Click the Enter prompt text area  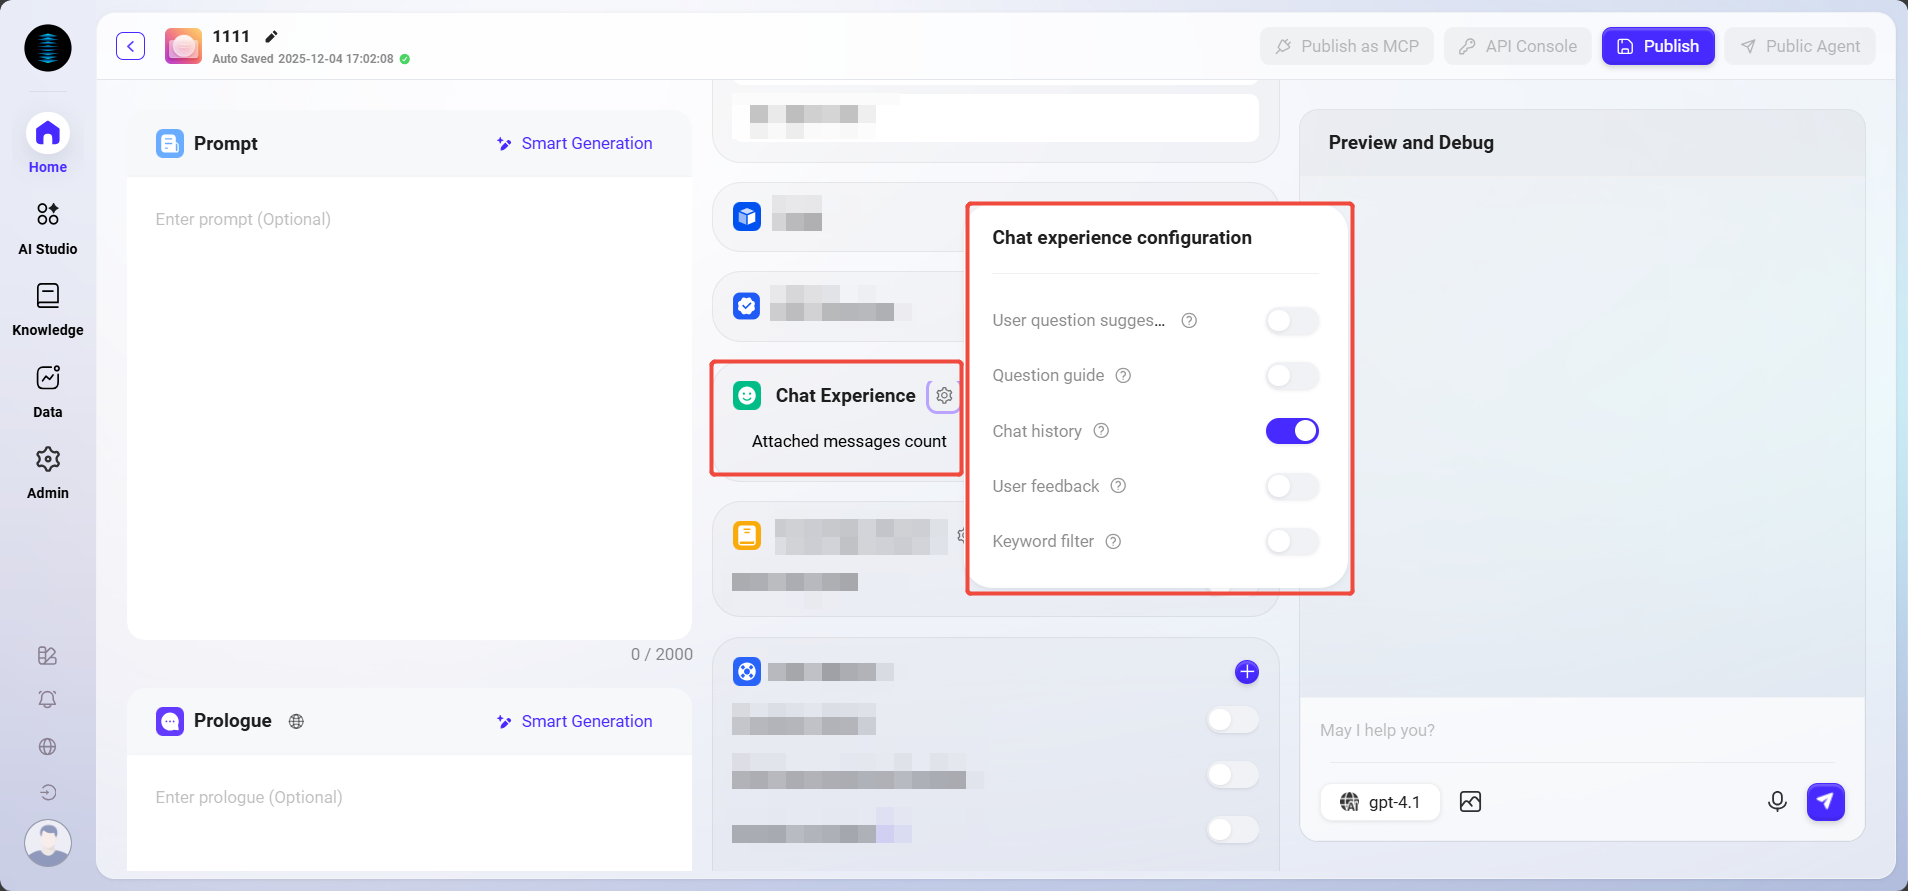pos(408,400)
